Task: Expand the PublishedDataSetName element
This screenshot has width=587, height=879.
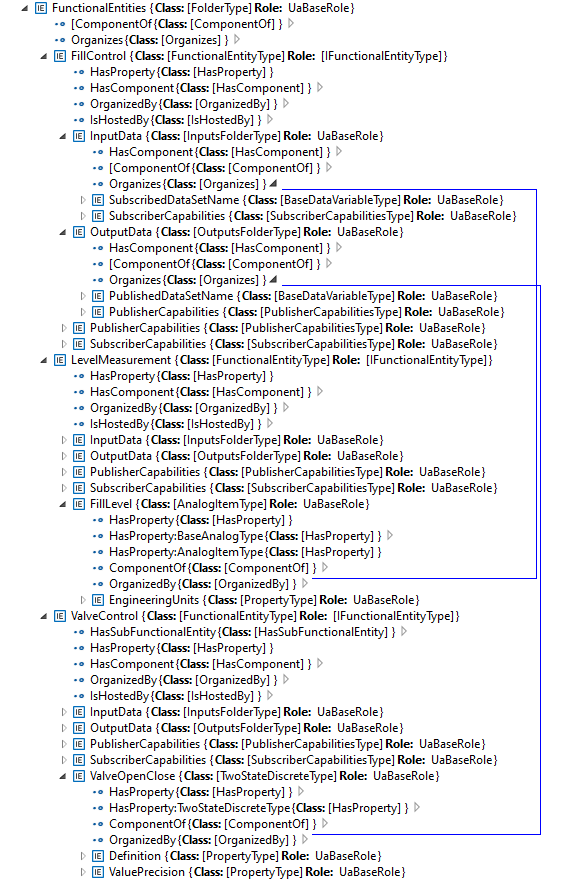Action: point(83,296)
